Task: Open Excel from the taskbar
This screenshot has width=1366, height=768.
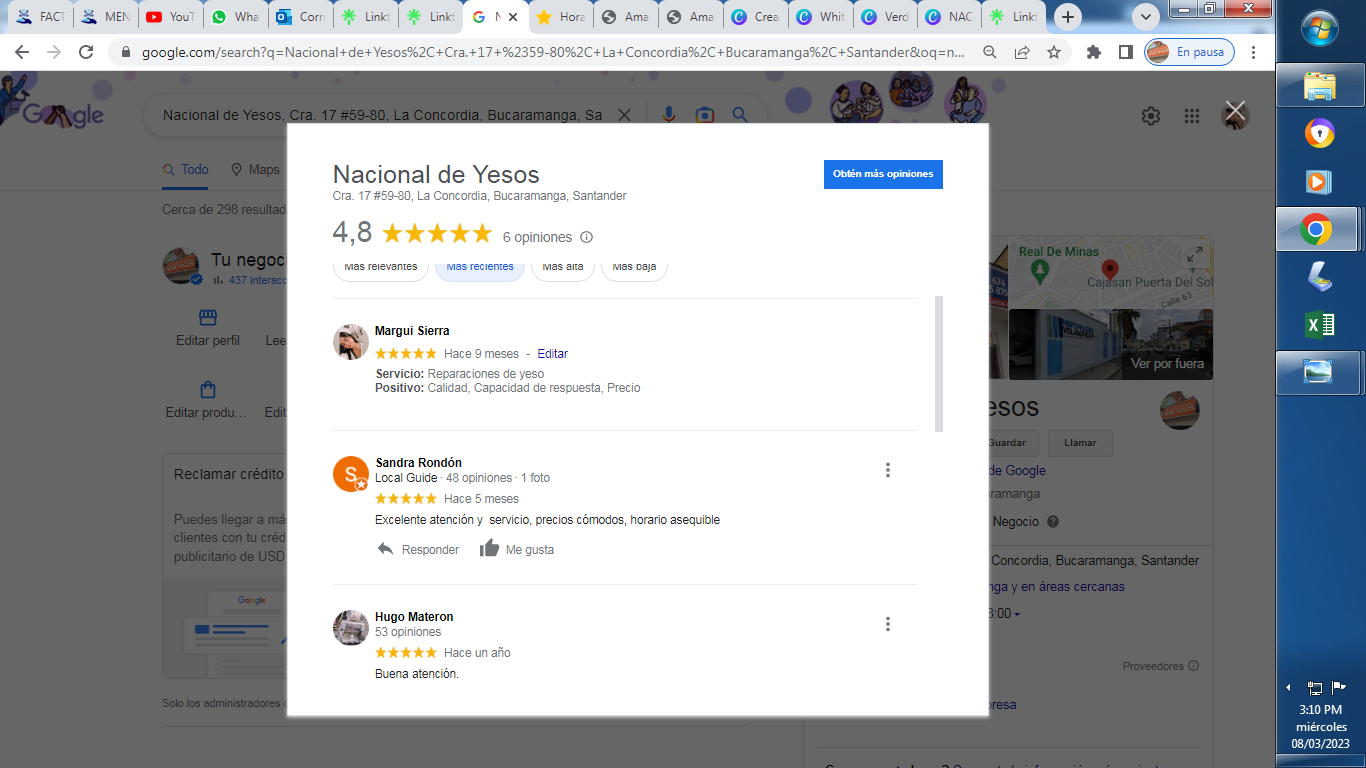Action: 1320,325
